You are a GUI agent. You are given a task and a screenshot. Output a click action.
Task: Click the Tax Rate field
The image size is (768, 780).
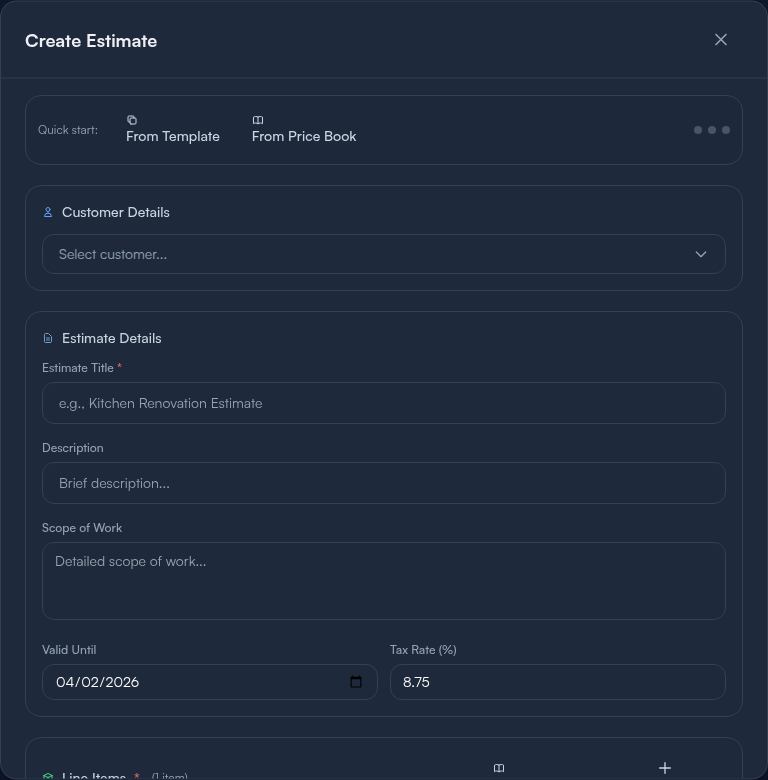pos(557,682)
